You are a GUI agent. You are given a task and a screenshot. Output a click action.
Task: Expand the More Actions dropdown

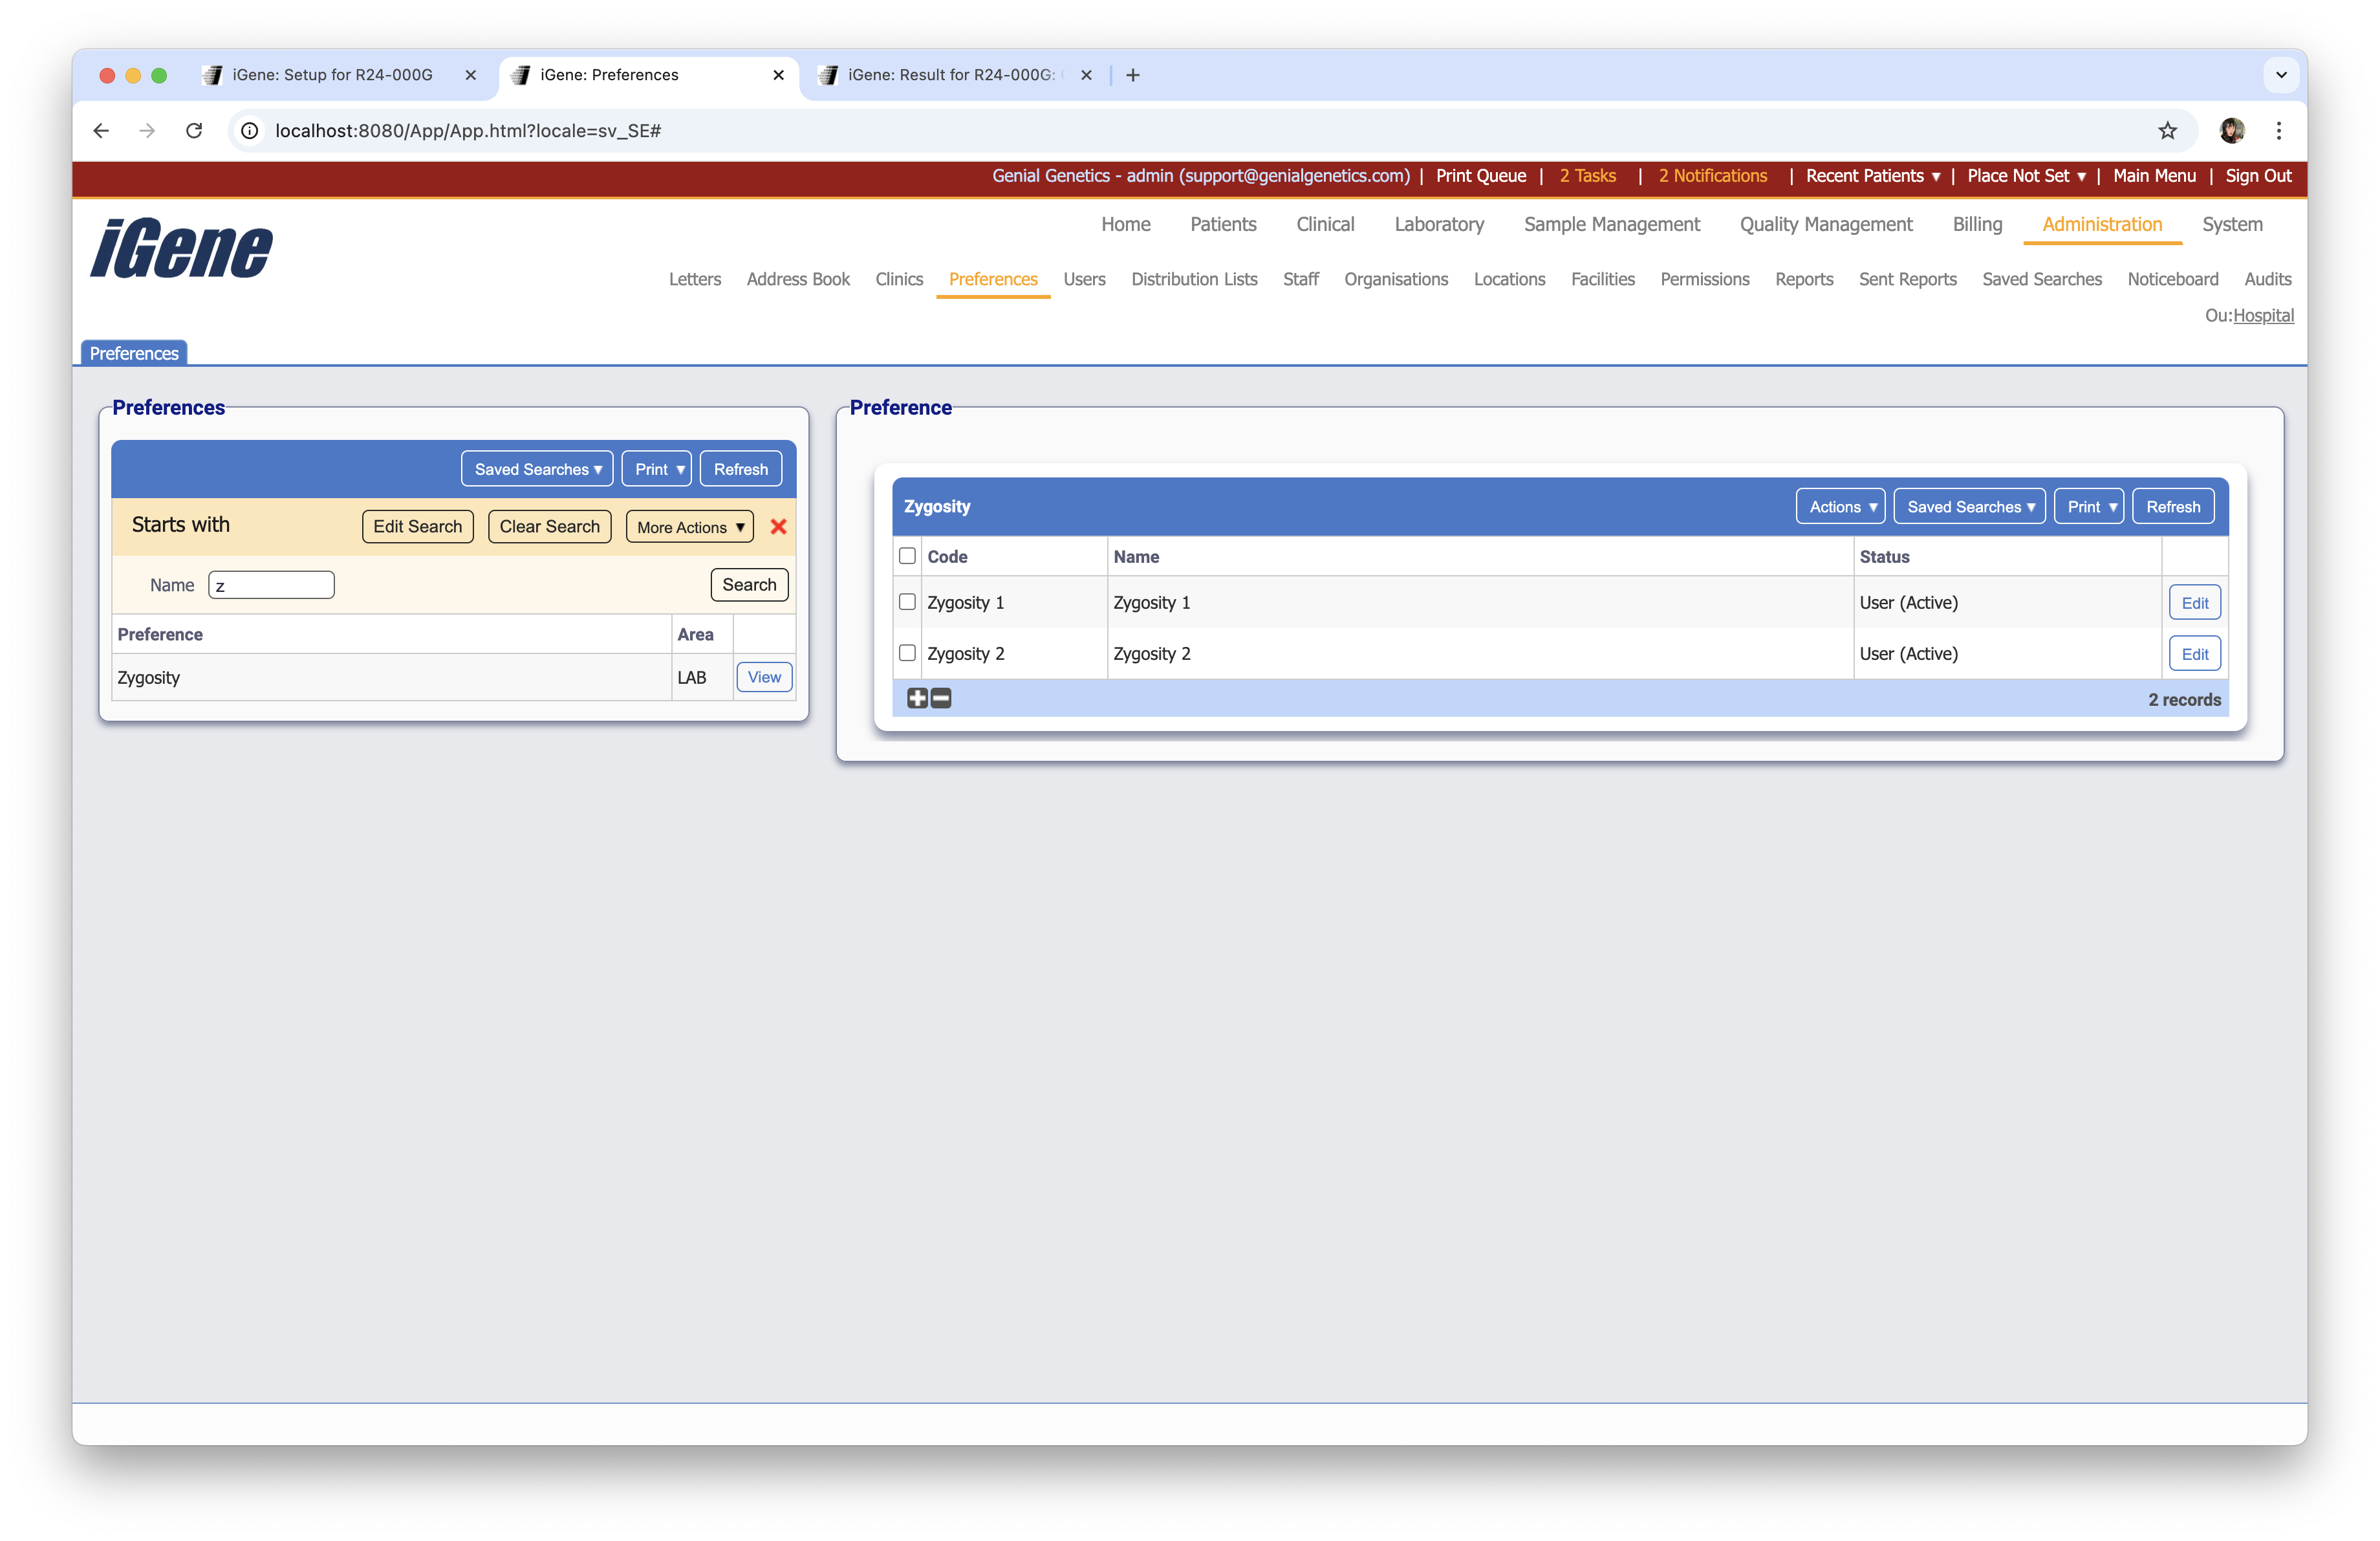[x=689, y=527]
